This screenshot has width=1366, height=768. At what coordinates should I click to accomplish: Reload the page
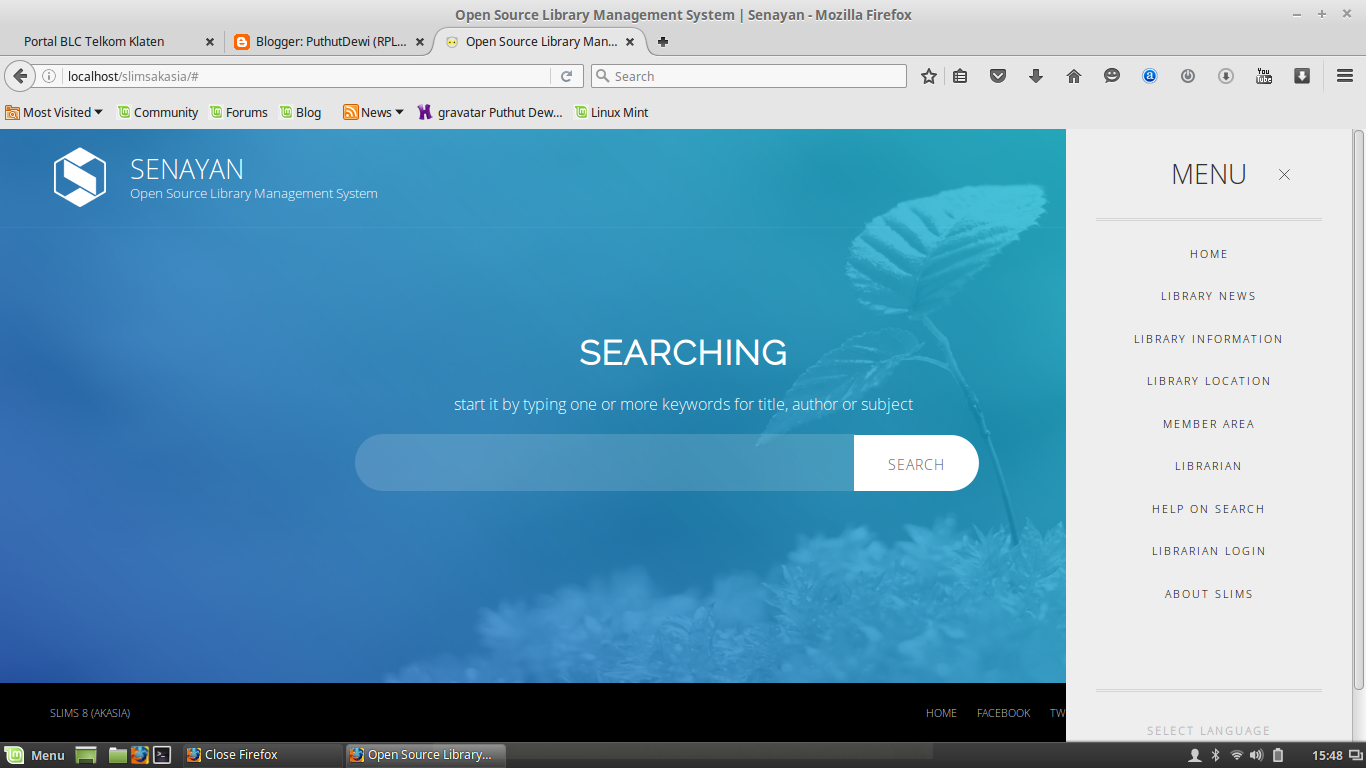click(566, 76)
